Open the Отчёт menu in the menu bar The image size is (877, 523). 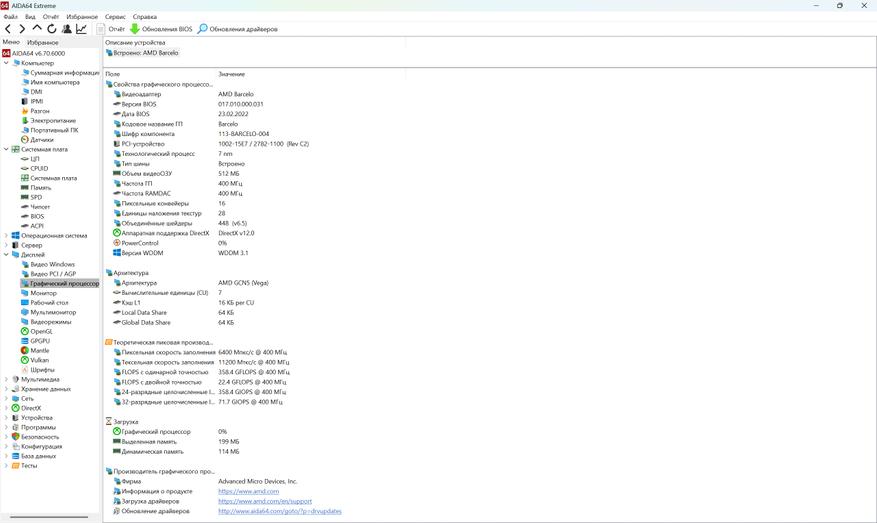tap(51, 17)
